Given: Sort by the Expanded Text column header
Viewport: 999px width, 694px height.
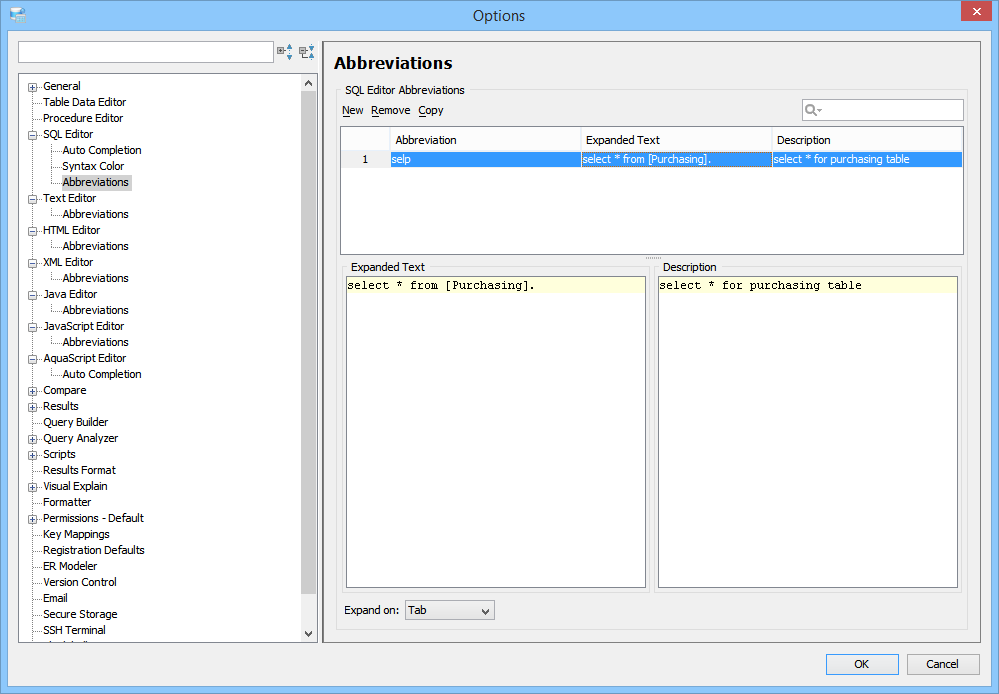Looking at the screenshot, I should 676,140.
